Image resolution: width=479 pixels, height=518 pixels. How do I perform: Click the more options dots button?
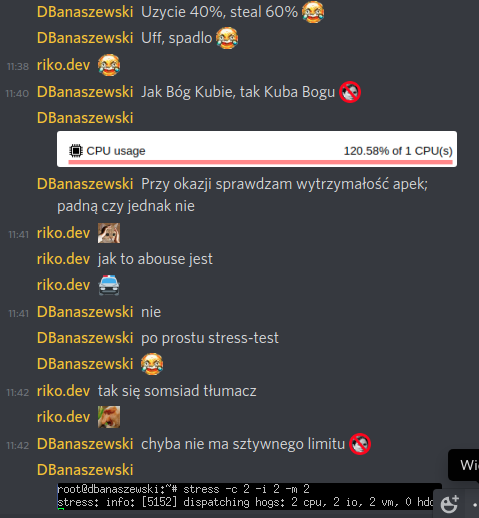click(476, 505)
